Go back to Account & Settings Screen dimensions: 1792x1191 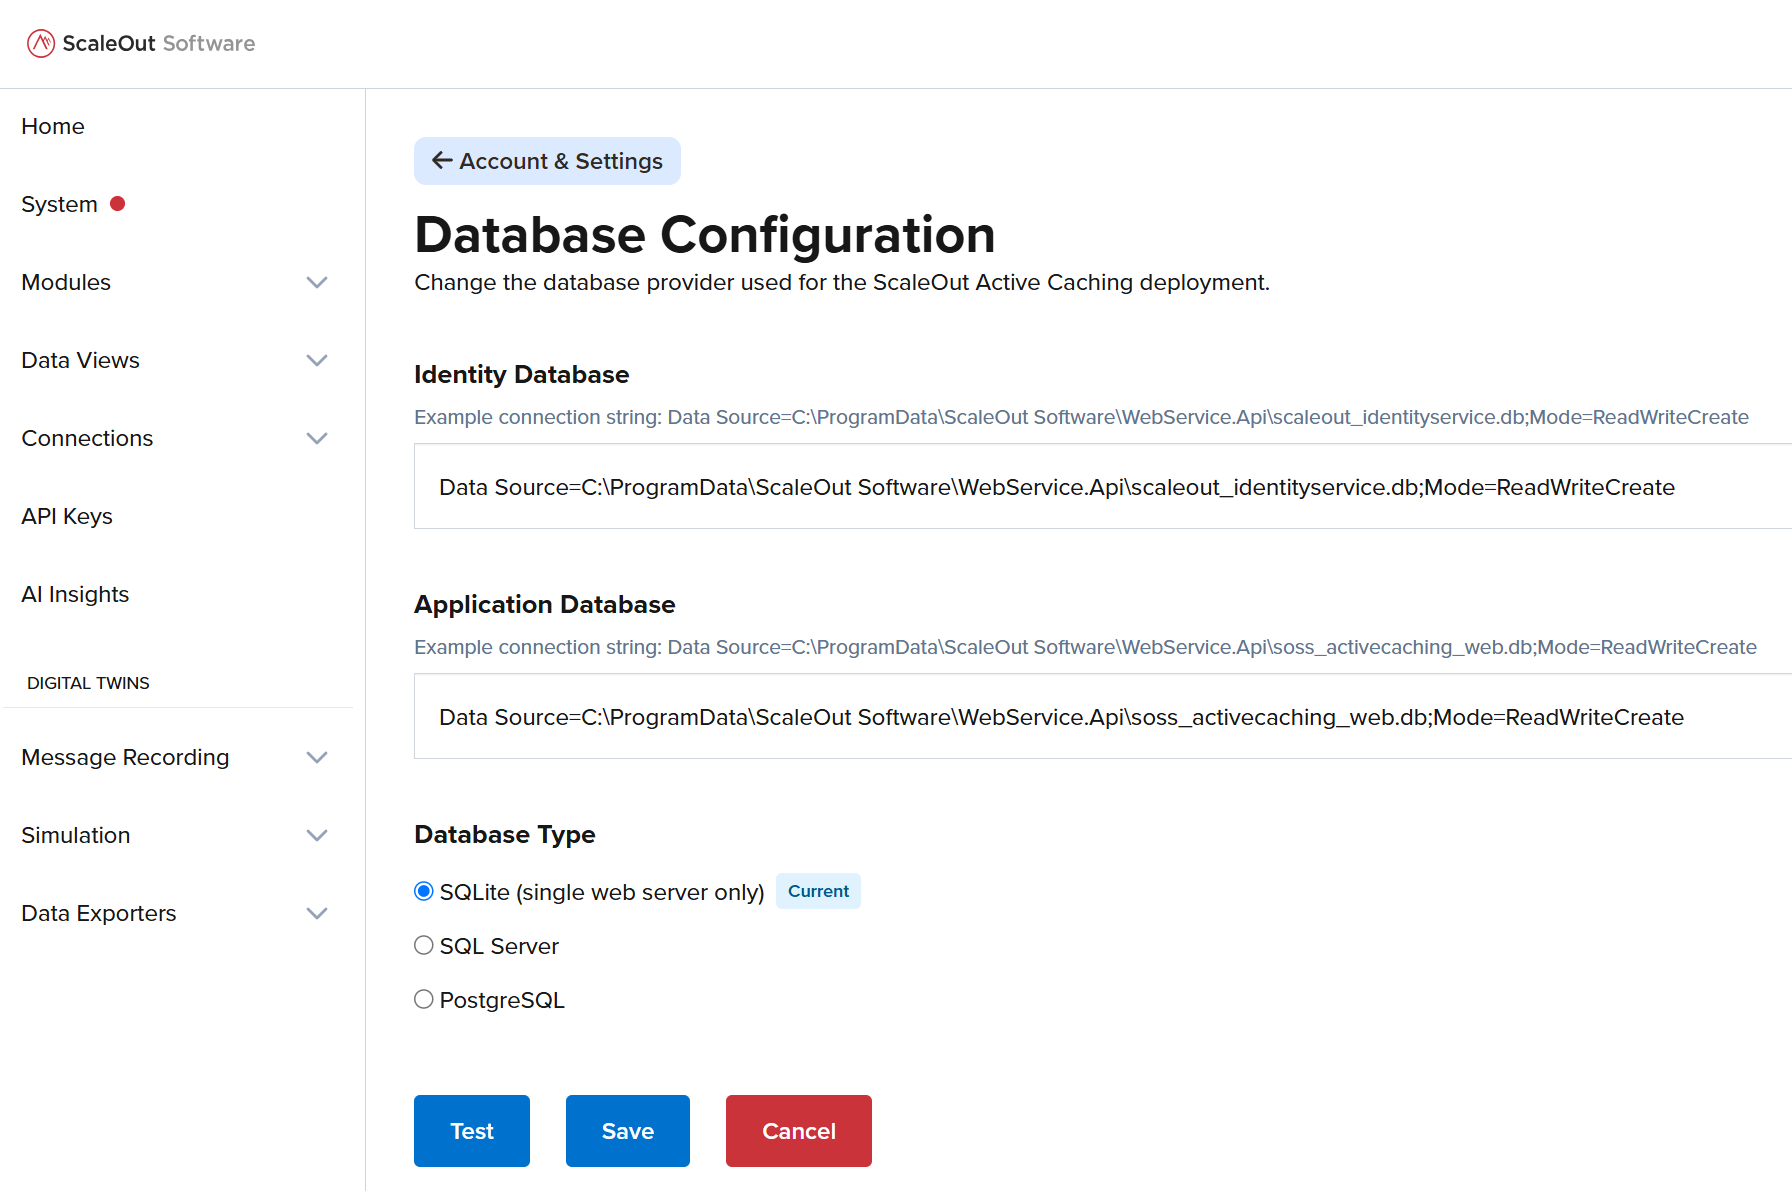click(547, 161)
